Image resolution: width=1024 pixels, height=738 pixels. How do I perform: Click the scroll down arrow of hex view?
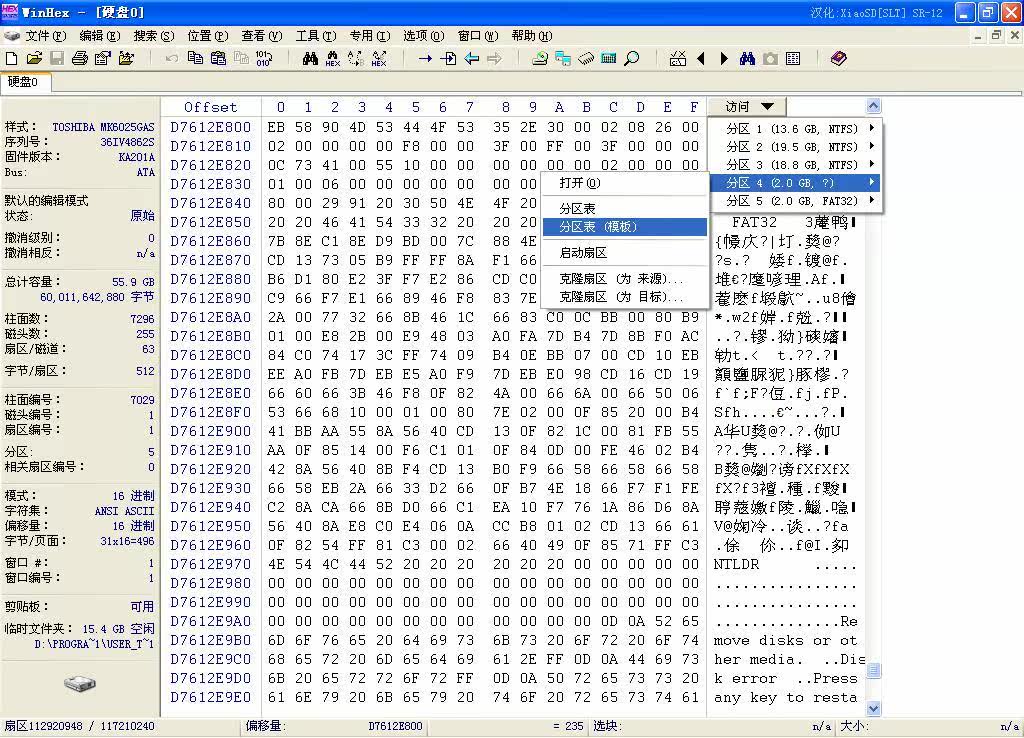[x=873, y=709]
